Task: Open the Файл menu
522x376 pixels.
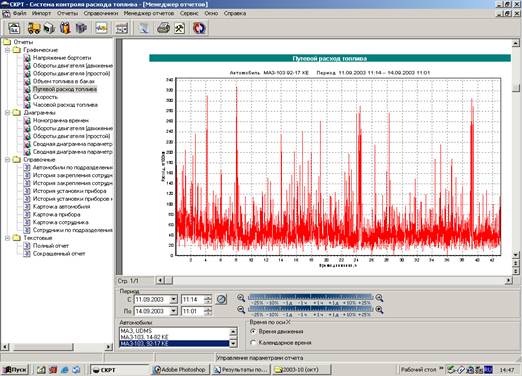Action: click(20, 13)
